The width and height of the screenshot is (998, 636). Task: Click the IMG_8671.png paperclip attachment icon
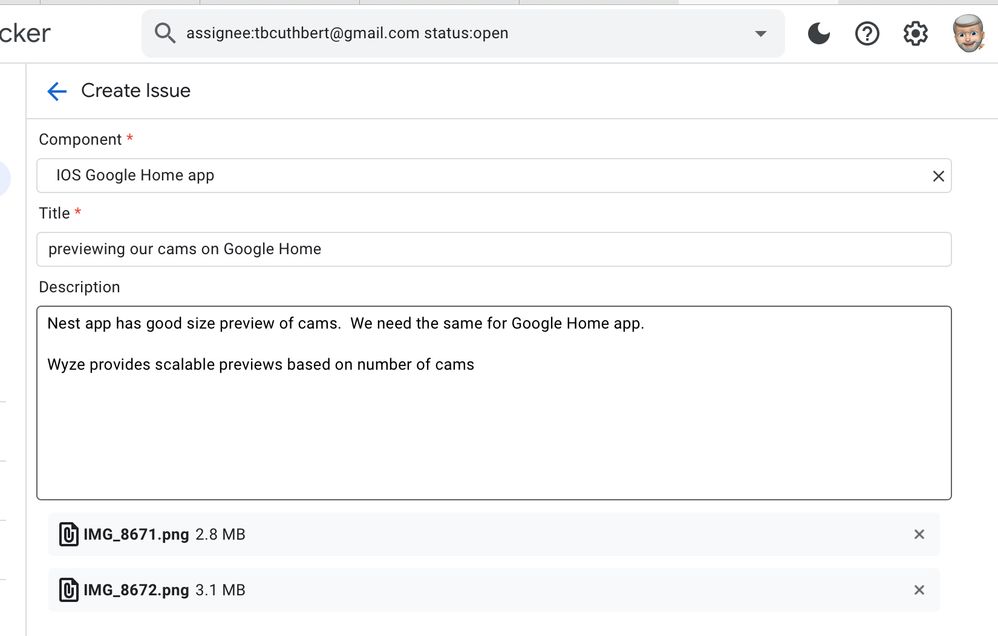tap(69, 535)
